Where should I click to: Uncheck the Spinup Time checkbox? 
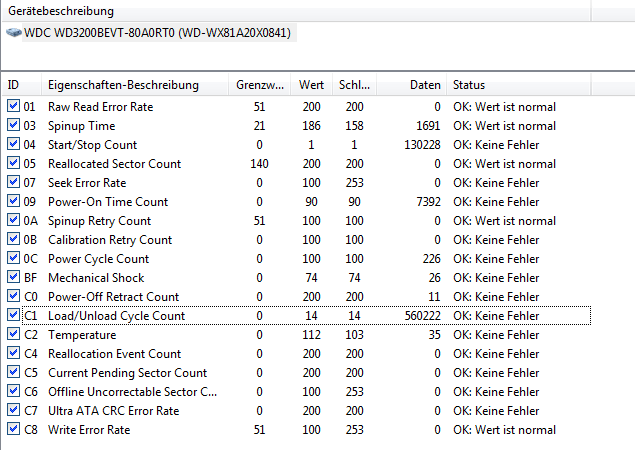[13, 125]
